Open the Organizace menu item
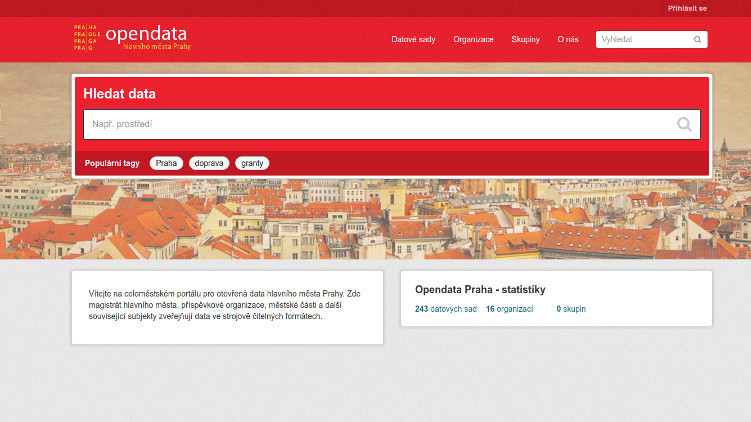751x422 pixels. click(x=473, y=39)
